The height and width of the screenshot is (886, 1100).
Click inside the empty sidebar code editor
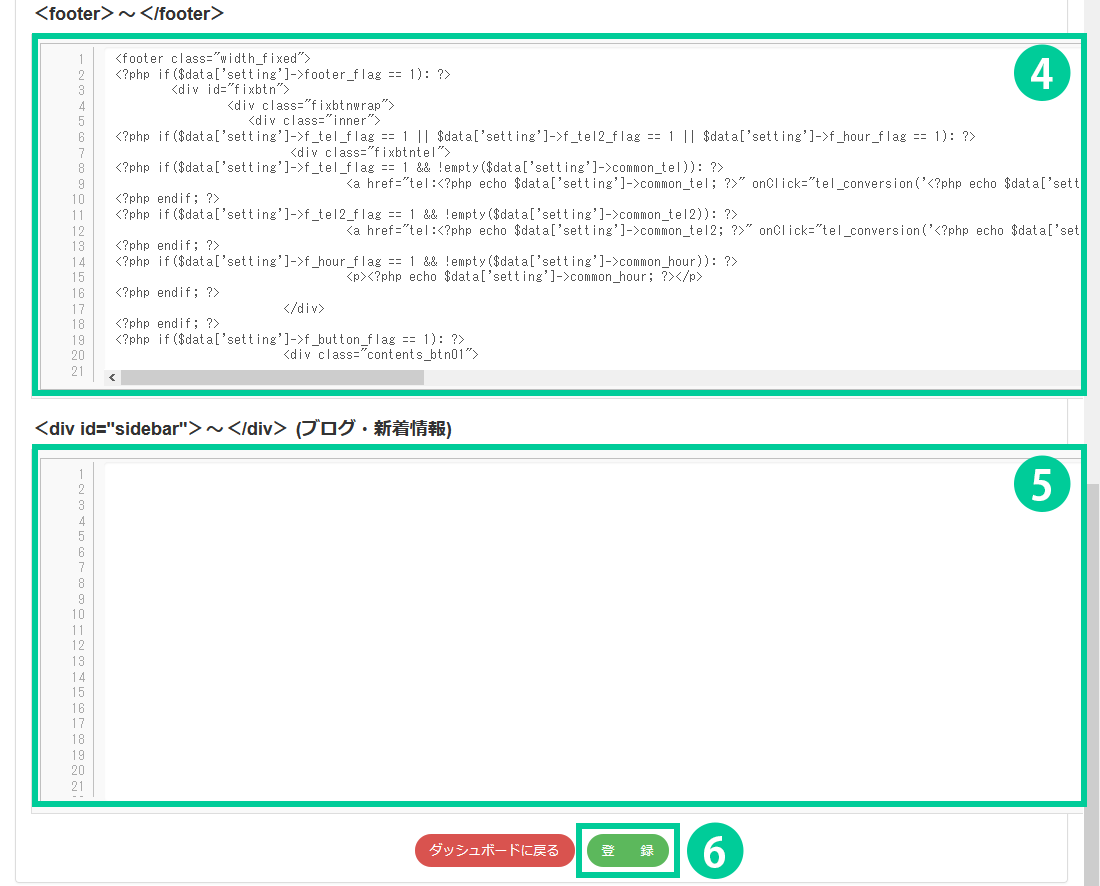[x=590, y=630]
